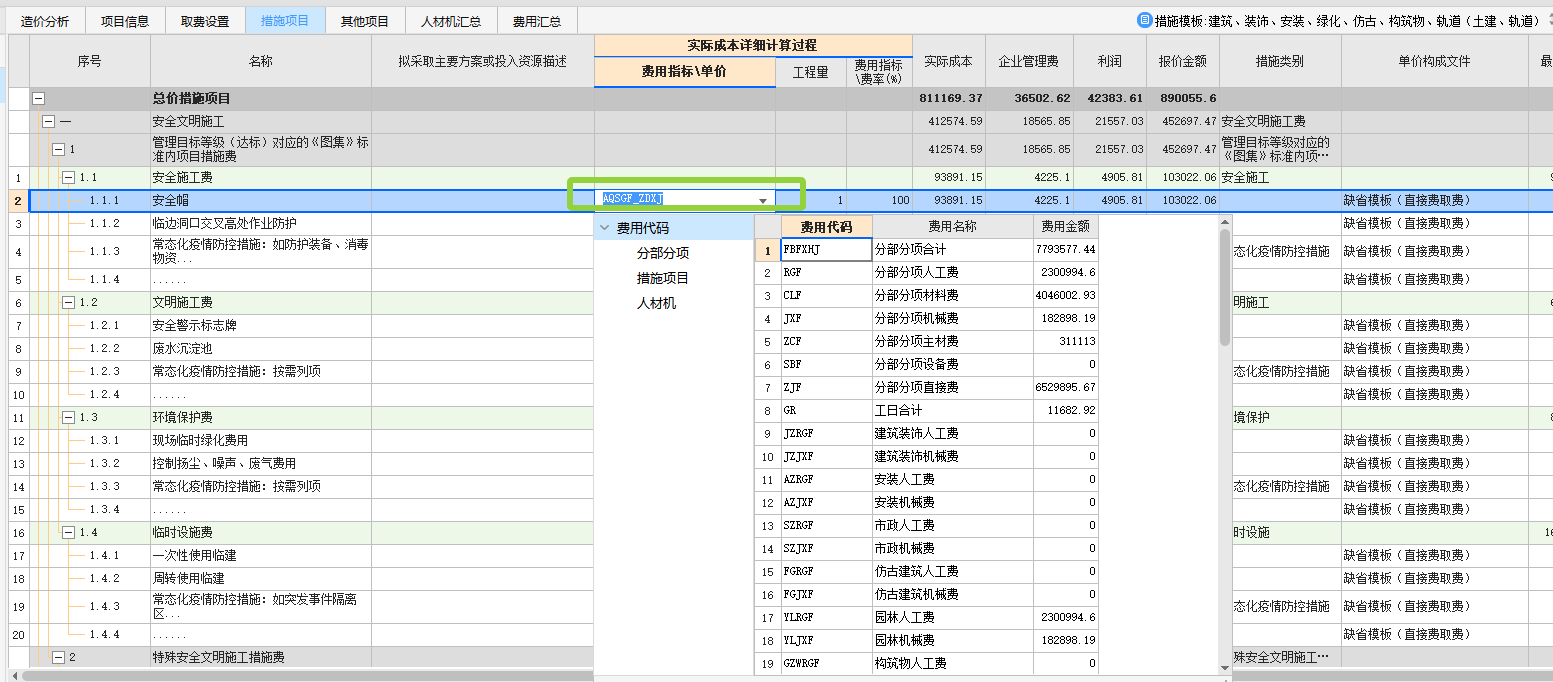Click total actual cost 811169.37
1553x682 pixels.
tap(949, 99)
